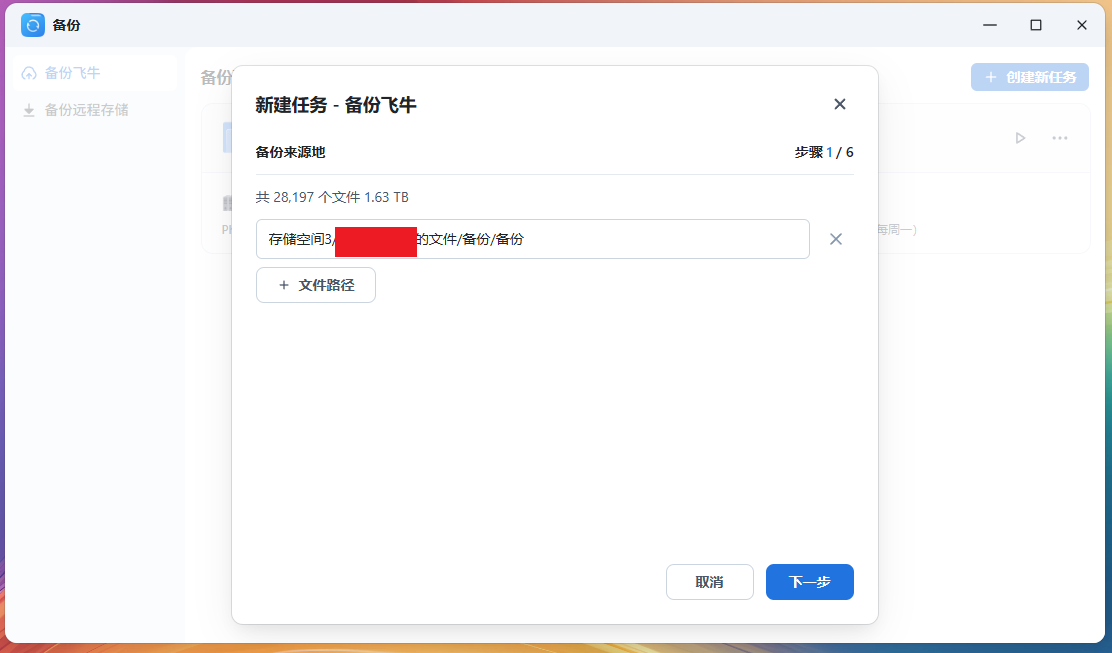Screen dimensions: 1112x653
Task: Run the task with the play icon
Action: (1020, 138)
